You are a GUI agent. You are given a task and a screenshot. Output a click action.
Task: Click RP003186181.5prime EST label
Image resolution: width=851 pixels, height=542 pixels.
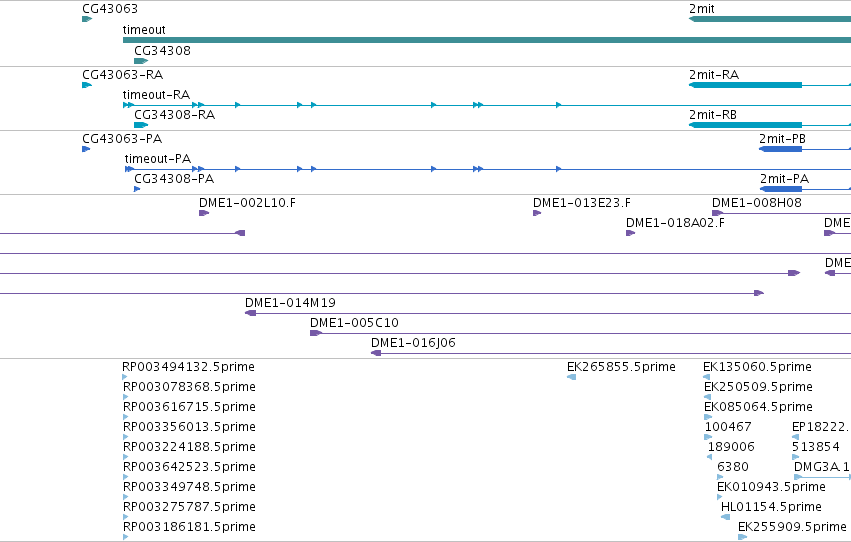pos(189,527)
